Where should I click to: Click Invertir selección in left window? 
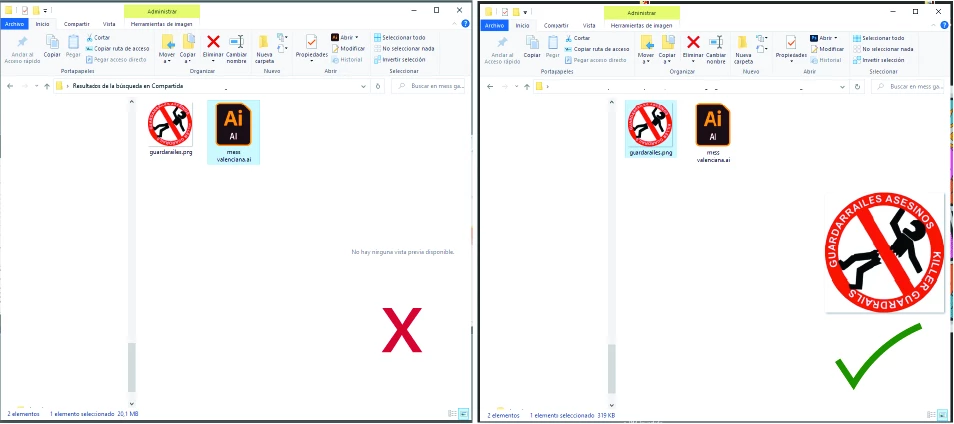tap(399, 60)
